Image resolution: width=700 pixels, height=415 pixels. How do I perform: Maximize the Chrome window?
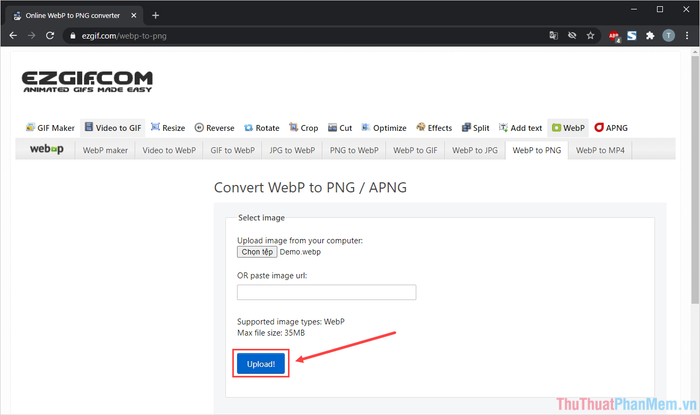tap(660, 9)
